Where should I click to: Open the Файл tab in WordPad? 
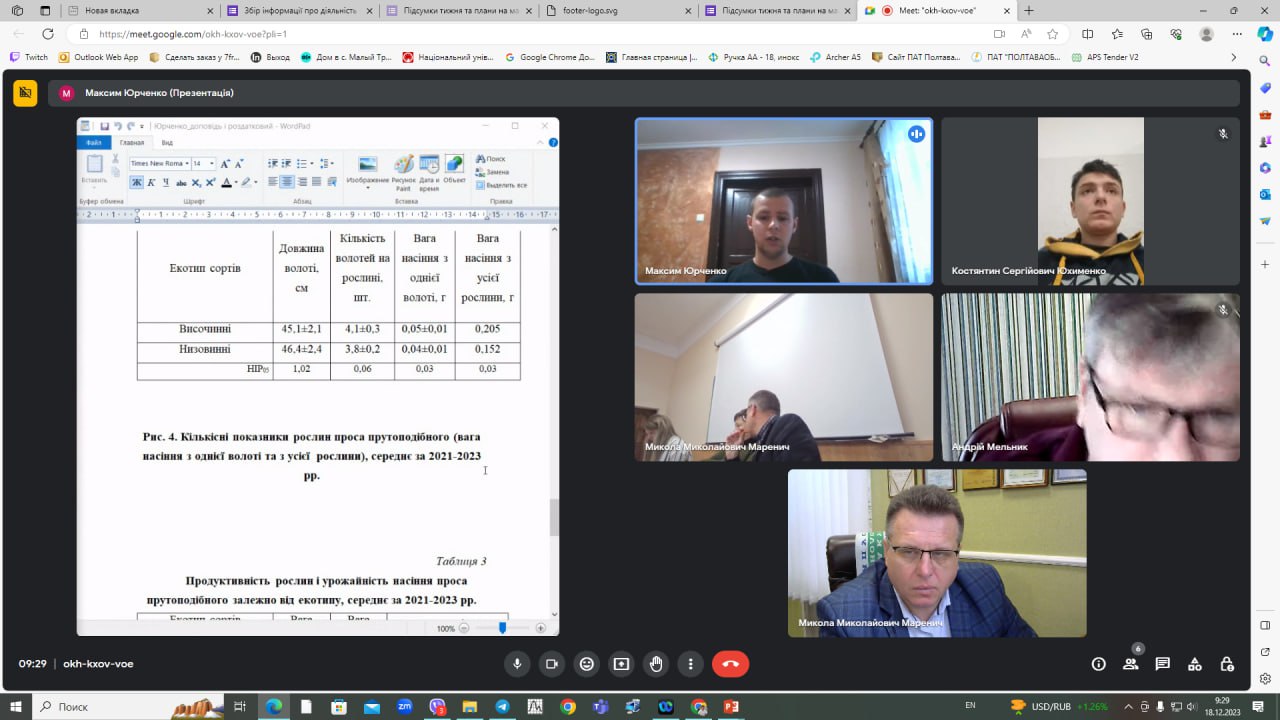[x=93, y=143]
